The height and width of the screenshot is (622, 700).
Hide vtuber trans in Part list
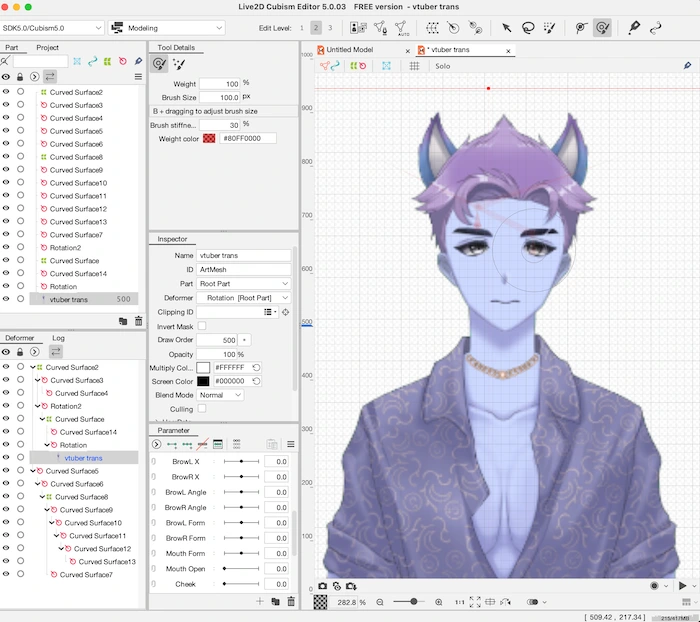[x=6, y=299]
